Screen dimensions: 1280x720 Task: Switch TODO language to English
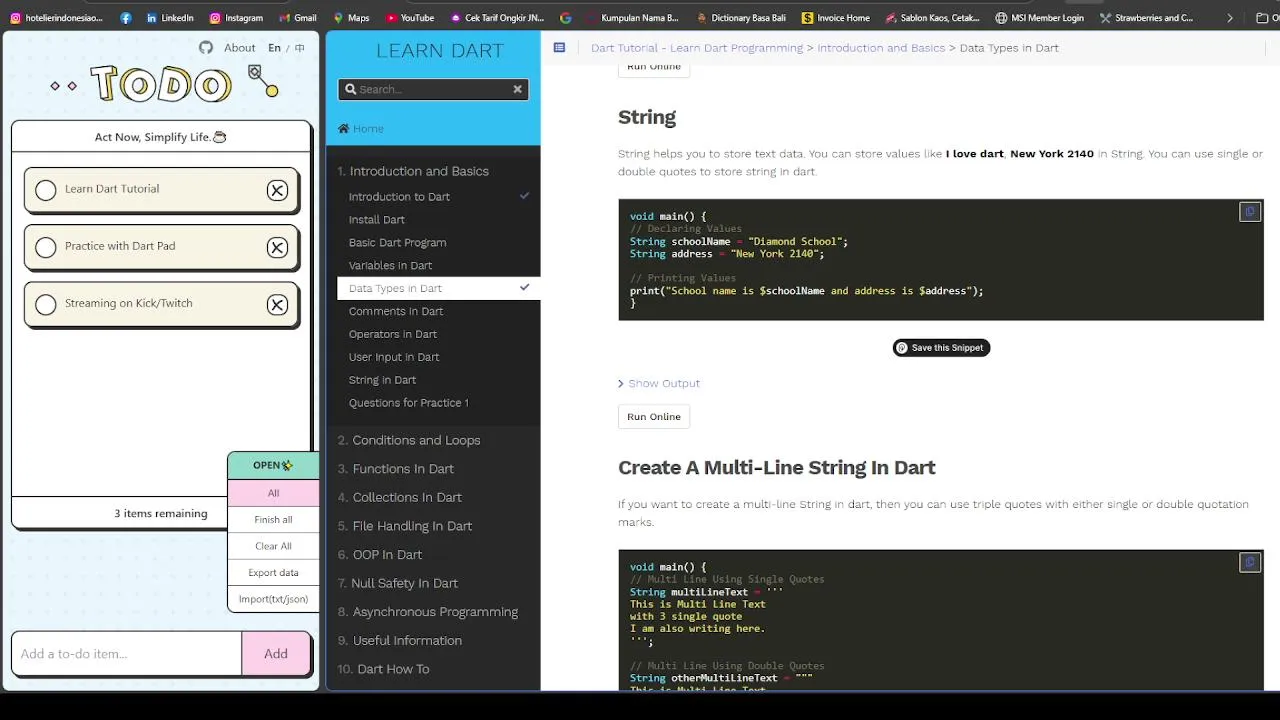click(x=274, y=48)
